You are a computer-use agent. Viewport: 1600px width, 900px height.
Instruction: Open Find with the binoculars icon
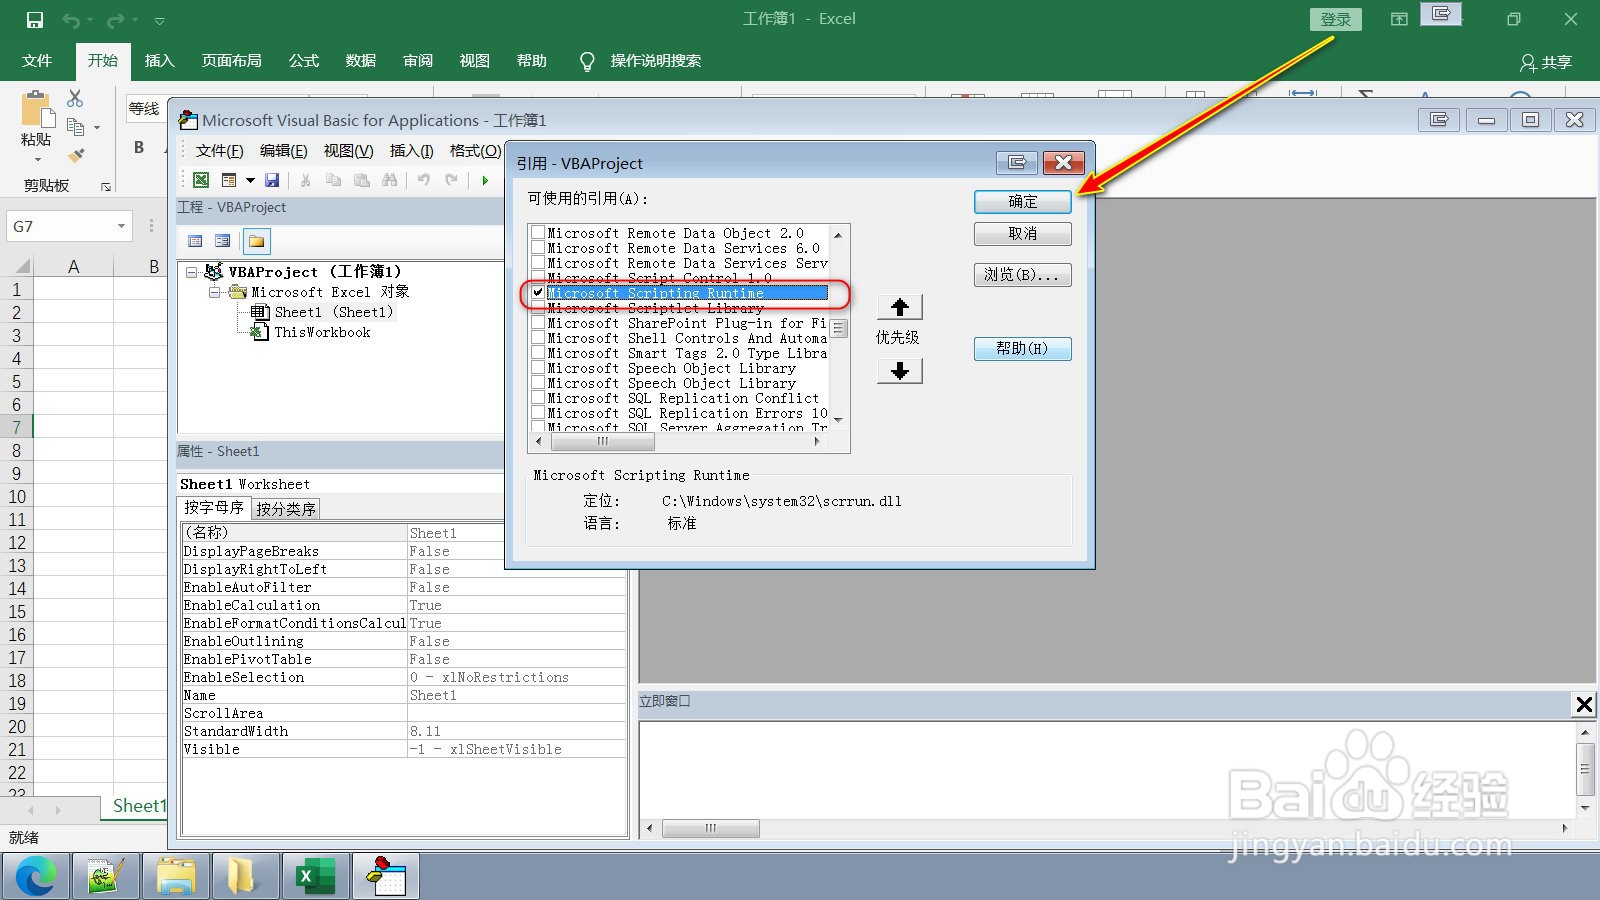pyautogui.click(x=389, y=180)
